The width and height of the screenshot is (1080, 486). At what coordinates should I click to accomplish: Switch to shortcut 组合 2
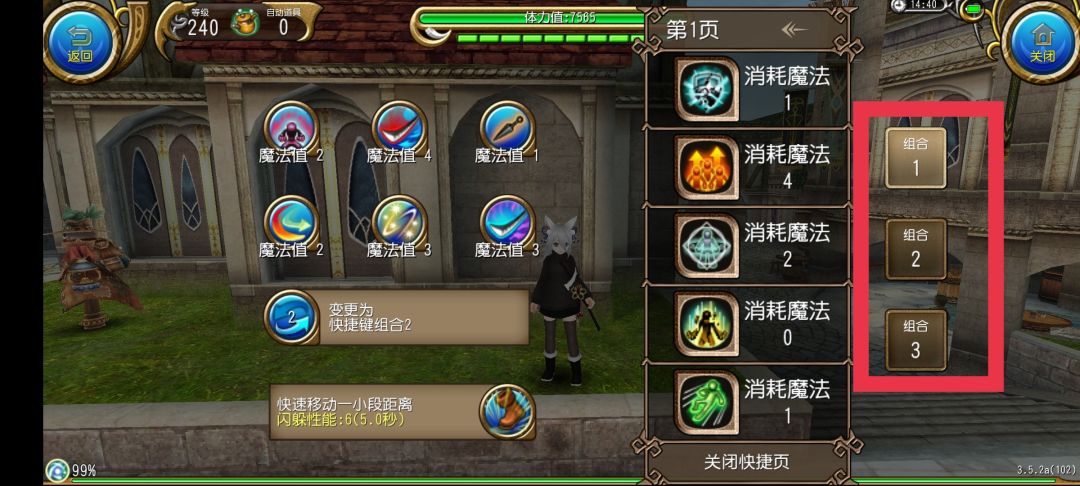click(915, 249)
